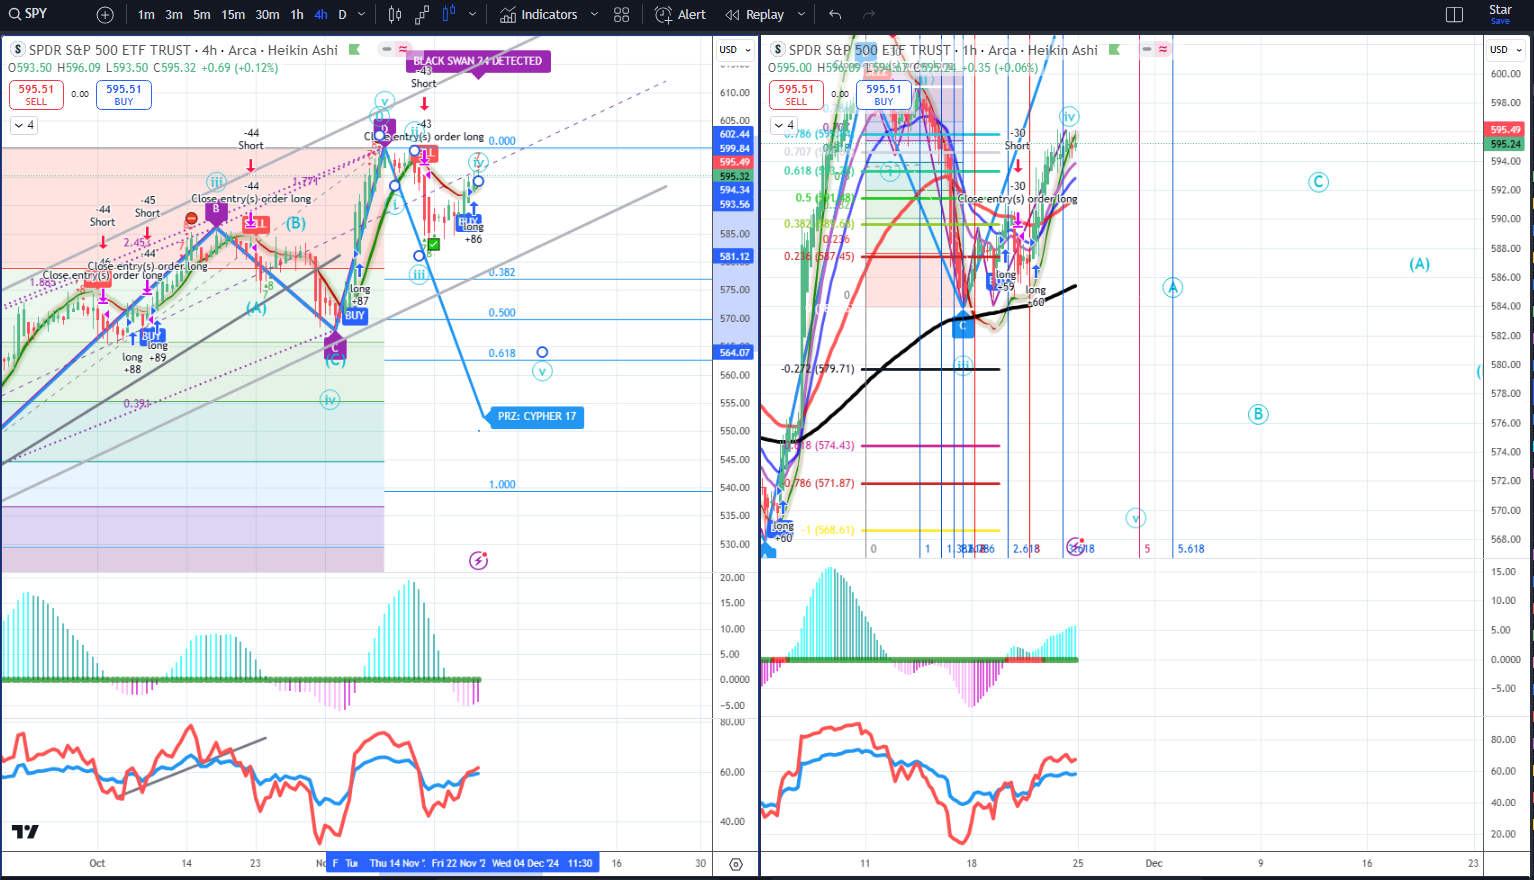This screenshot has width=1534, height=880.
Task: Select the 3m timeframe
Action: point(174,15)
